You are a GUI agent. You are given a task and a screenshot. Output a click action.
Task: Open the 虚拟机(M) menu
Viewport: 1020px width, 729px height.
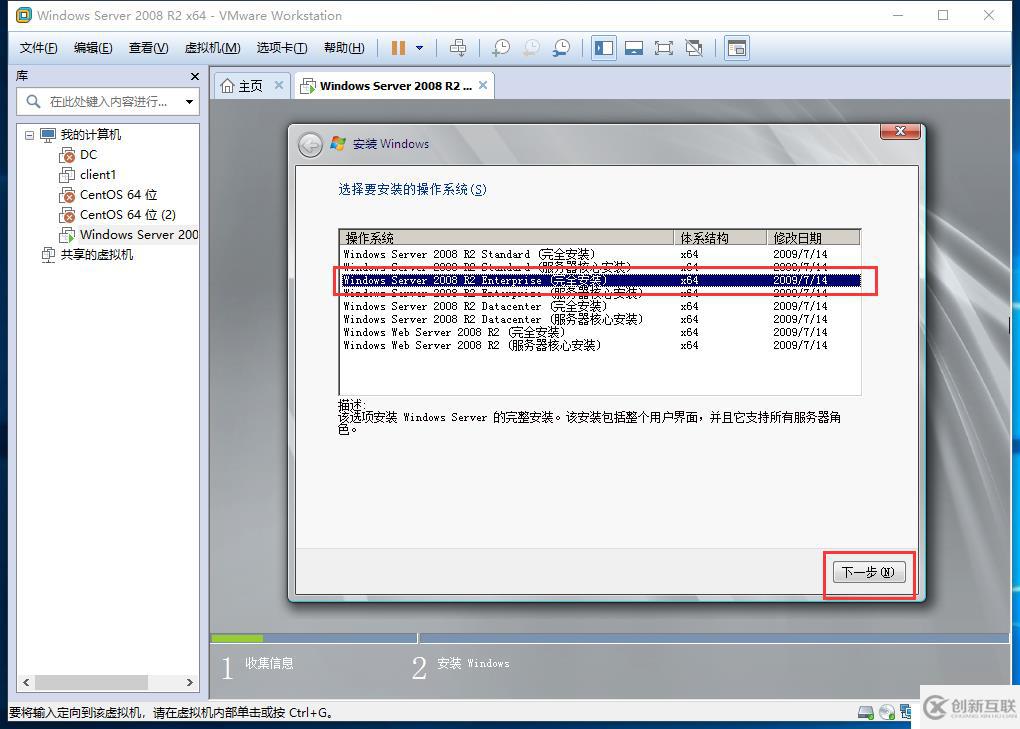pos(213,47)
